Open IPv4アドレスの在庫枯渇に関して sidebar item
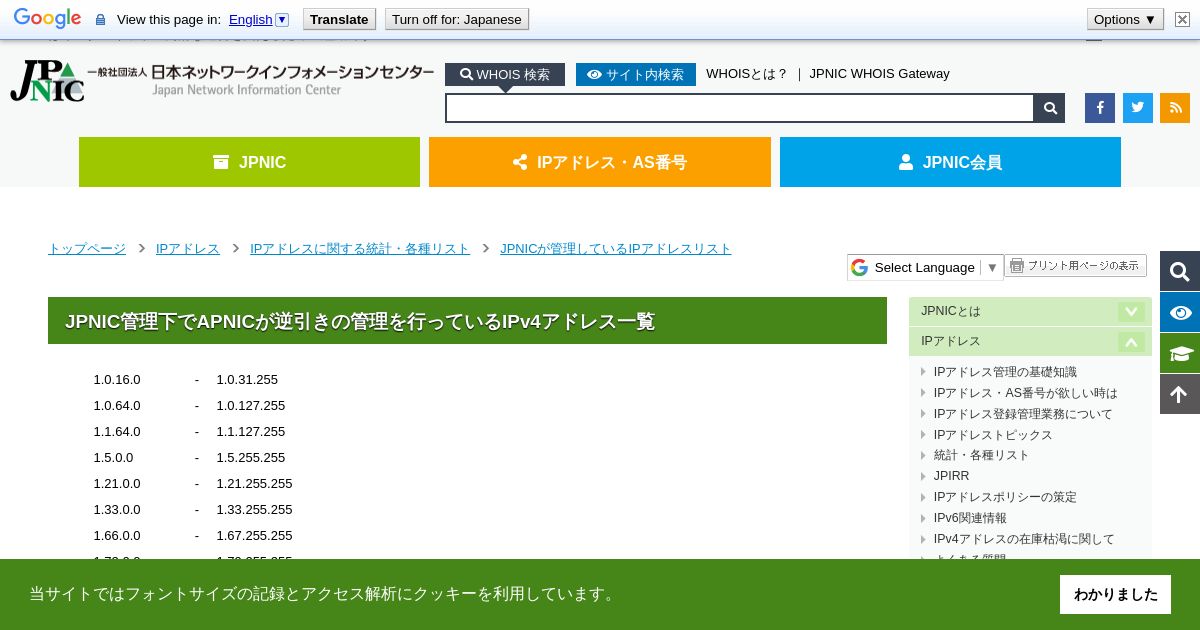Screen dimensions: 1200x630 1024,539
